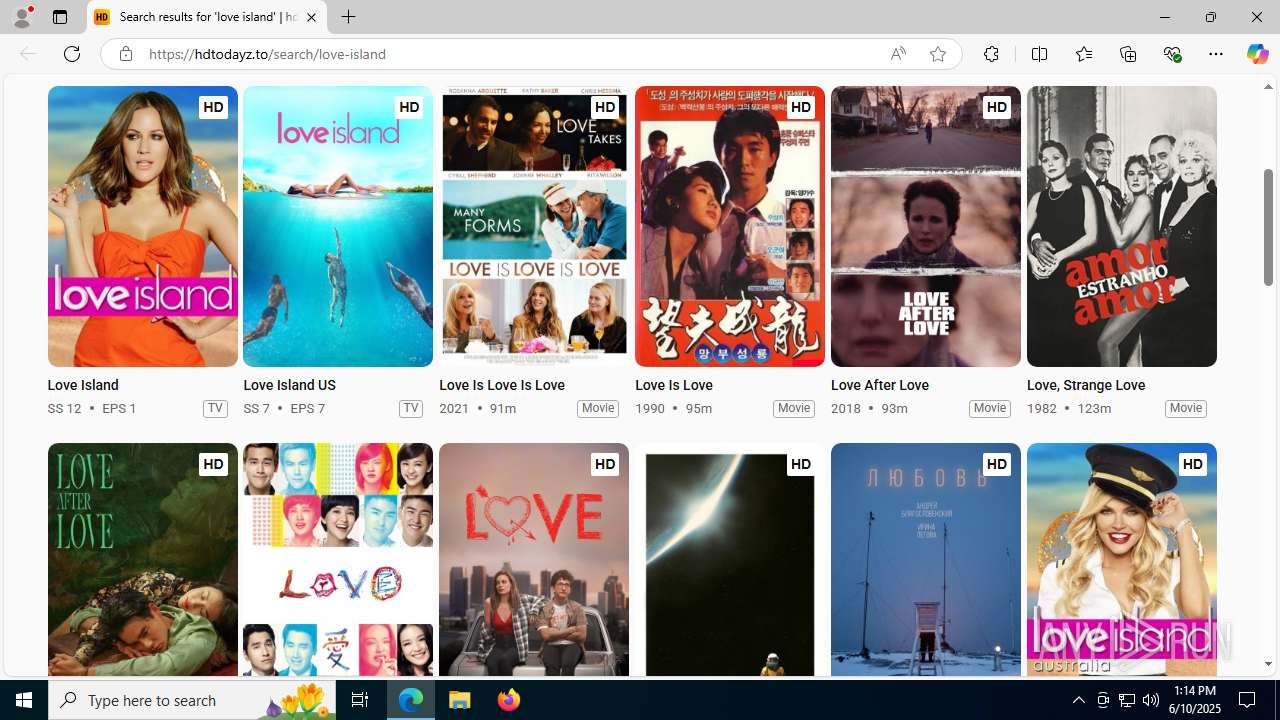Click Movie tag on the 1990 Love Is Love

[x=794, y=408]
